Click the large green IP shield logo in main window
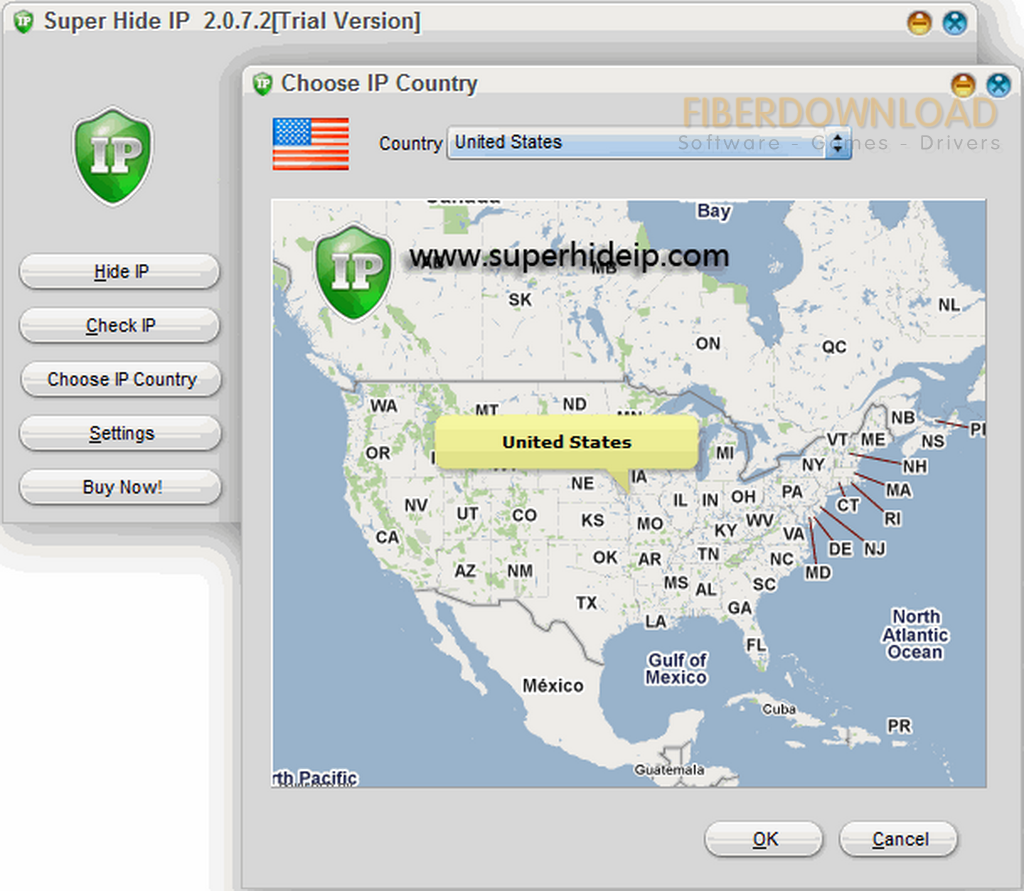Screen dimensions: 1024x891 [113, 157]
